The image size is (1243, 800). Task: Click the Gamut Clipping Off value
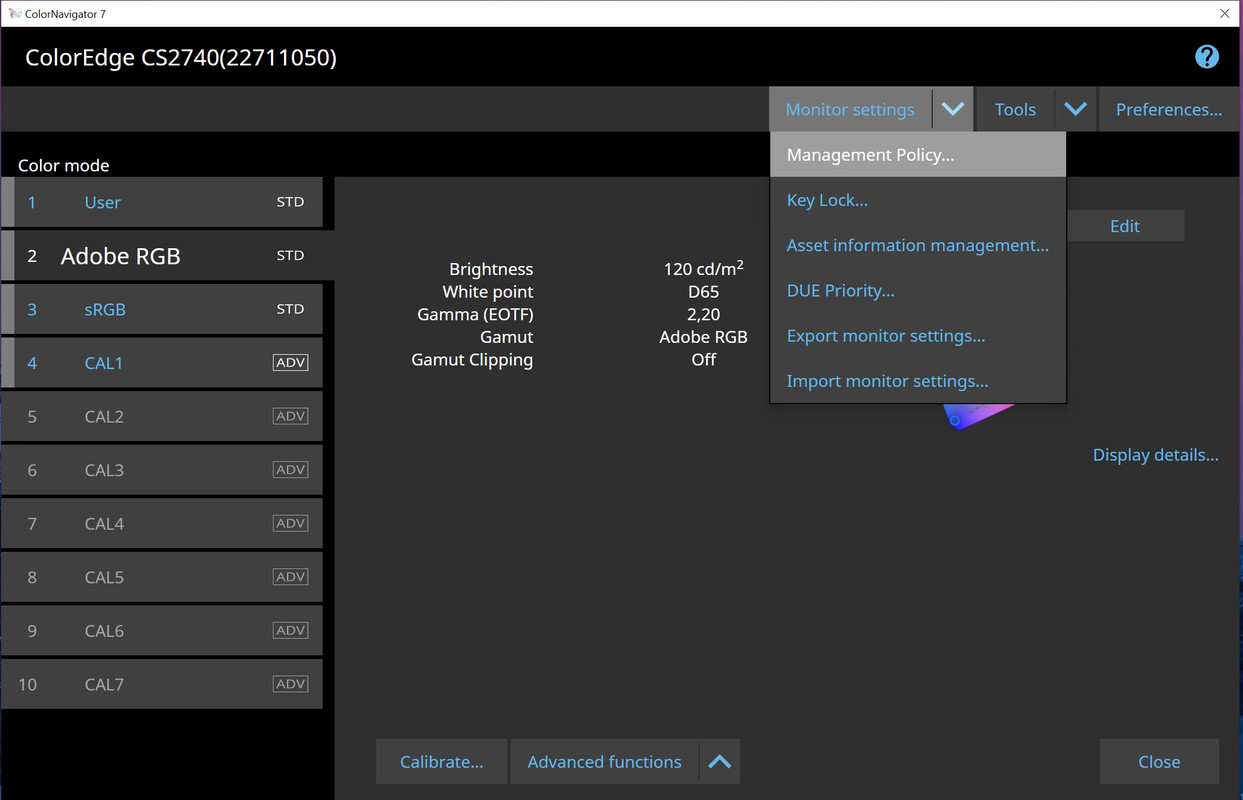pyautogui.click(x=703, y=359)
